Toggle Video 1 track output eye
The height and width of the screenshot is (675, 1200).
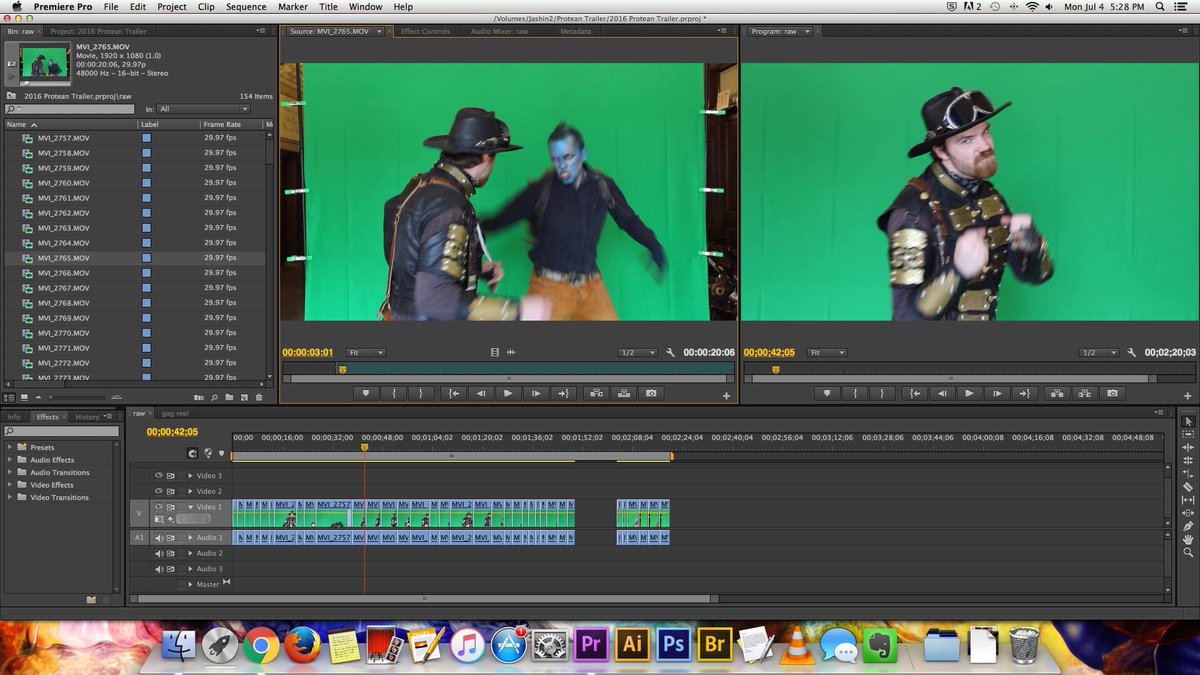pyautogui.click(x=158, y=507)
